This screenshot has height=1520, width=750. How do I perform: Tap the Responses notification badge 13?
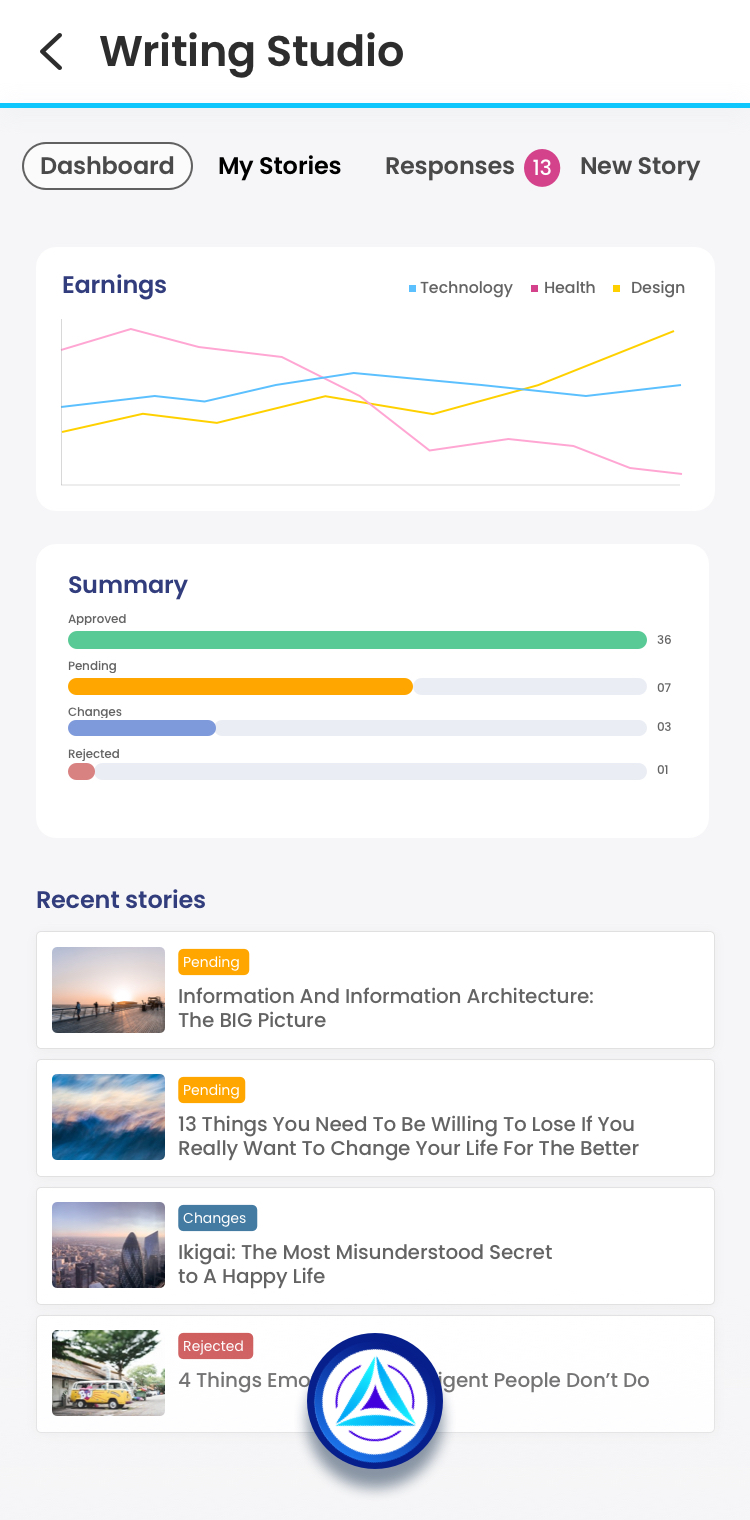tap(541, 167)
